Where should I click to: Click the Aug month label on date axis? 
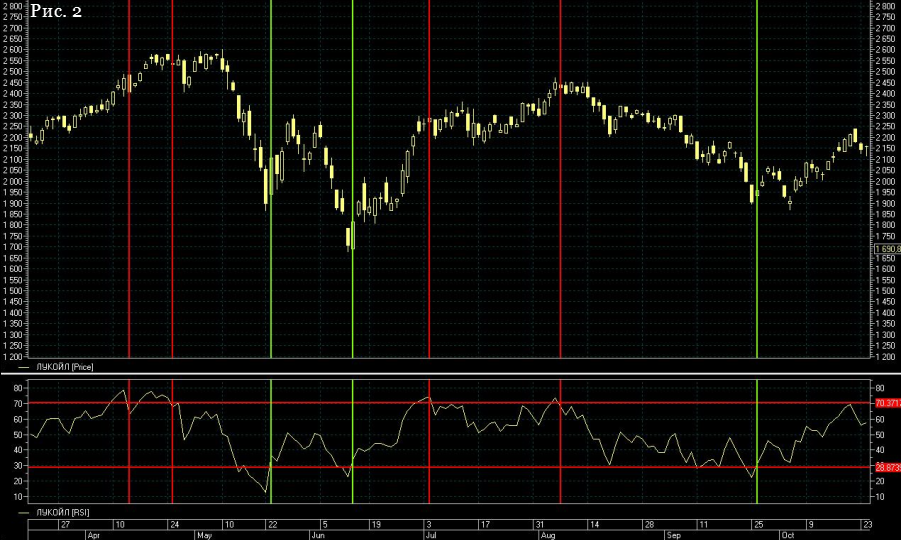point(548,535)
